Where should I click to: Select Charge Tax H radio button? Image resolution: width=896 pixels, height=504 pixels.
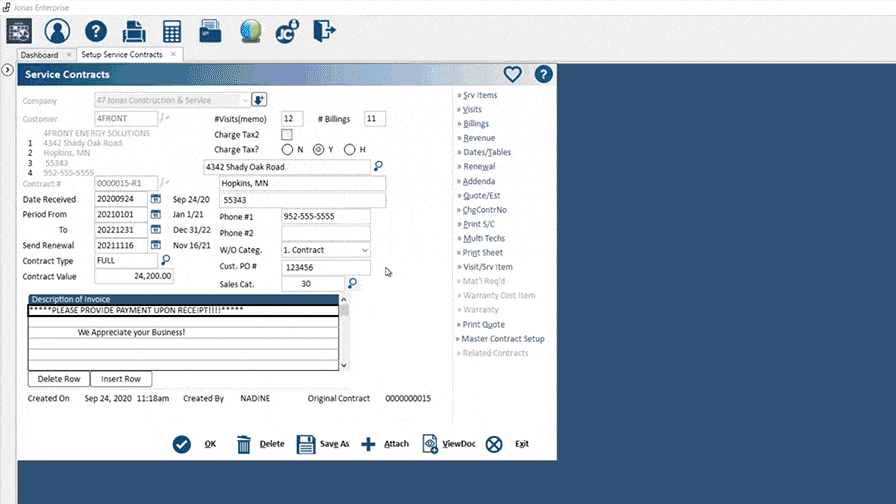[349, 150]
